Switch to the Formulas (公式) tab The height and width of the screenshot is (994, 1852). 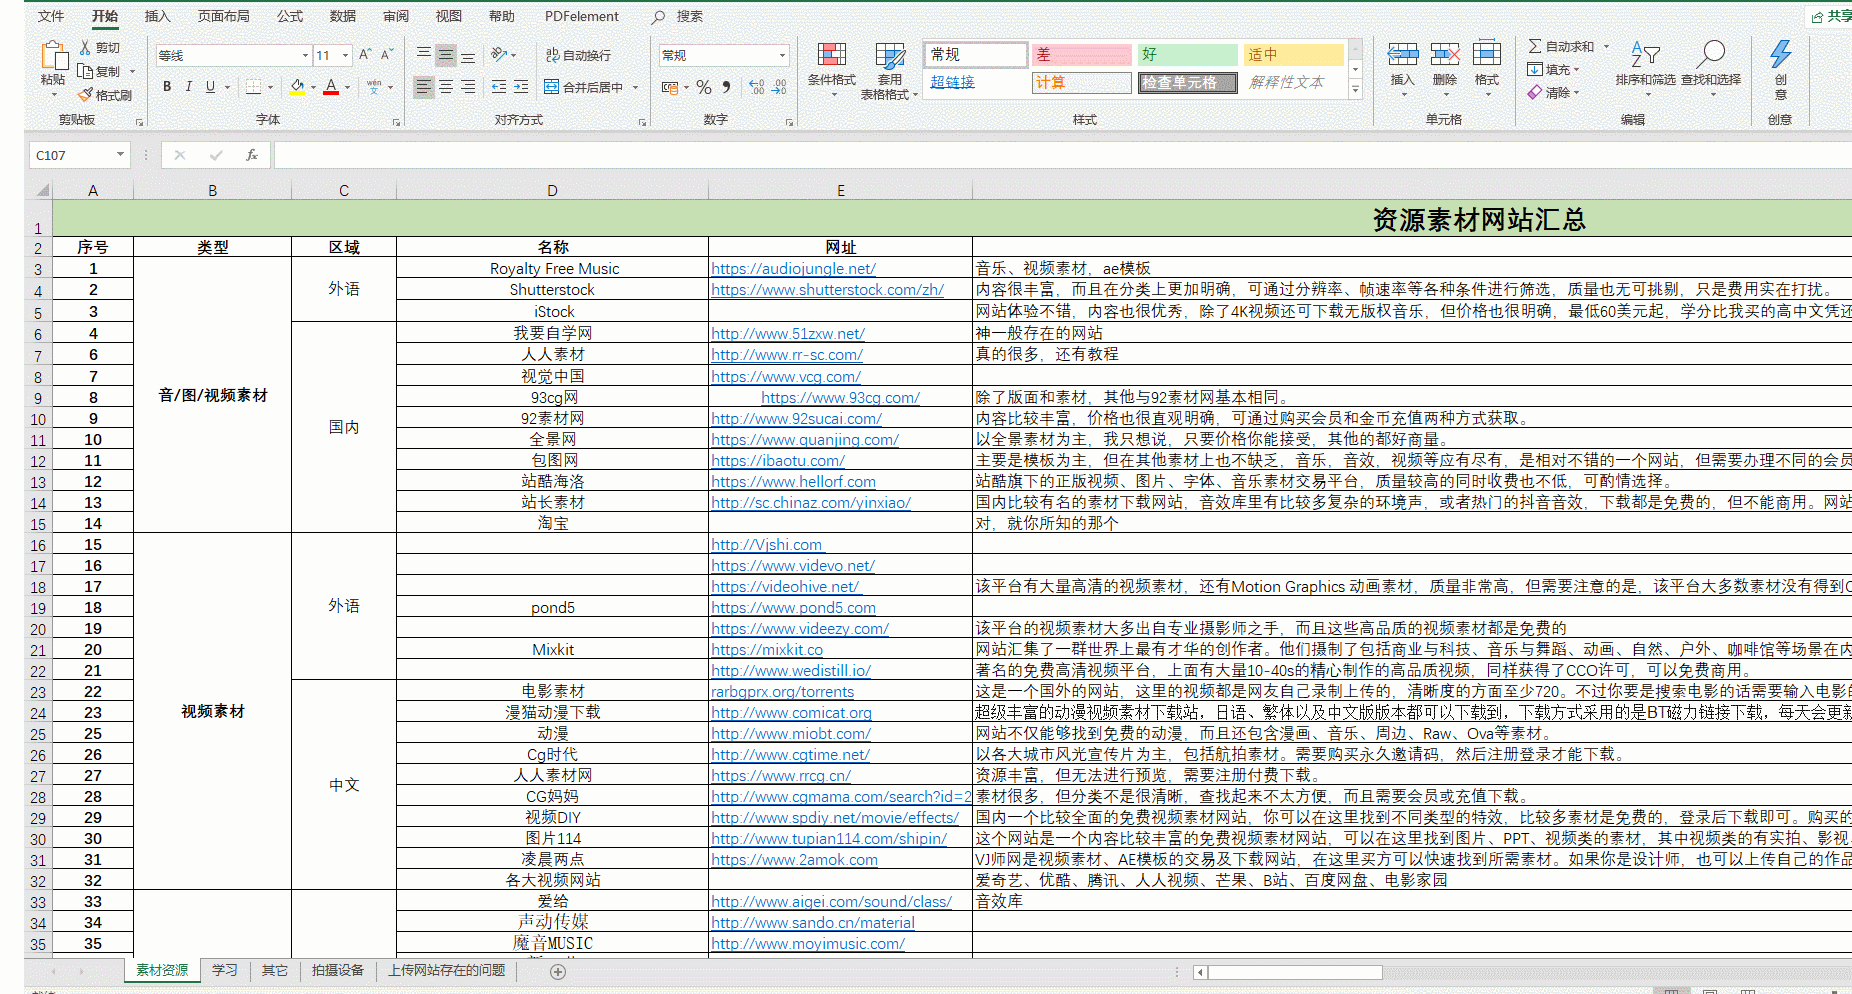point(290,16)
